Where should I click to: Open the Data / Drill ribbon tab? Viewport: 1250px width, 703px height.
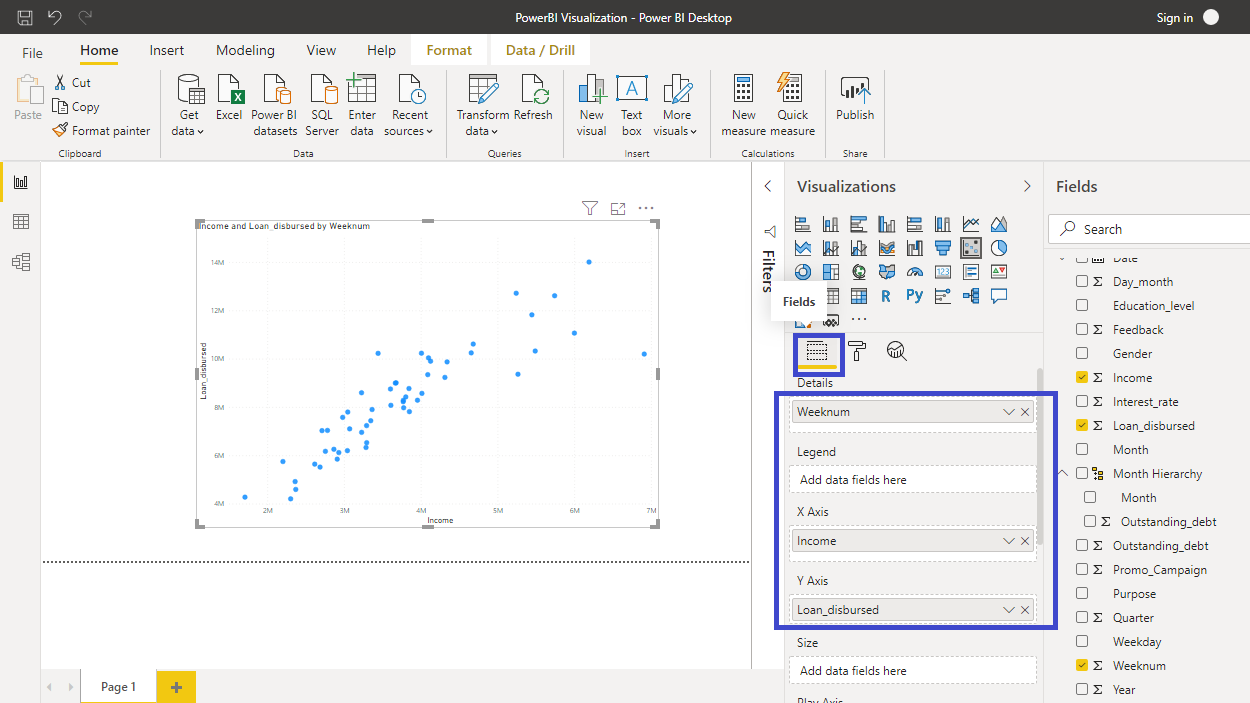[x=540, y=50]
